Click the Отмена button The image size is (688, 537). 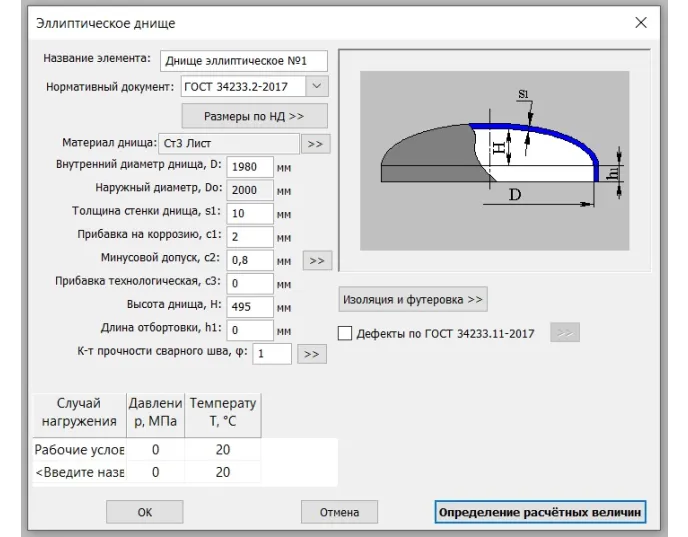(x=339, y=512)
